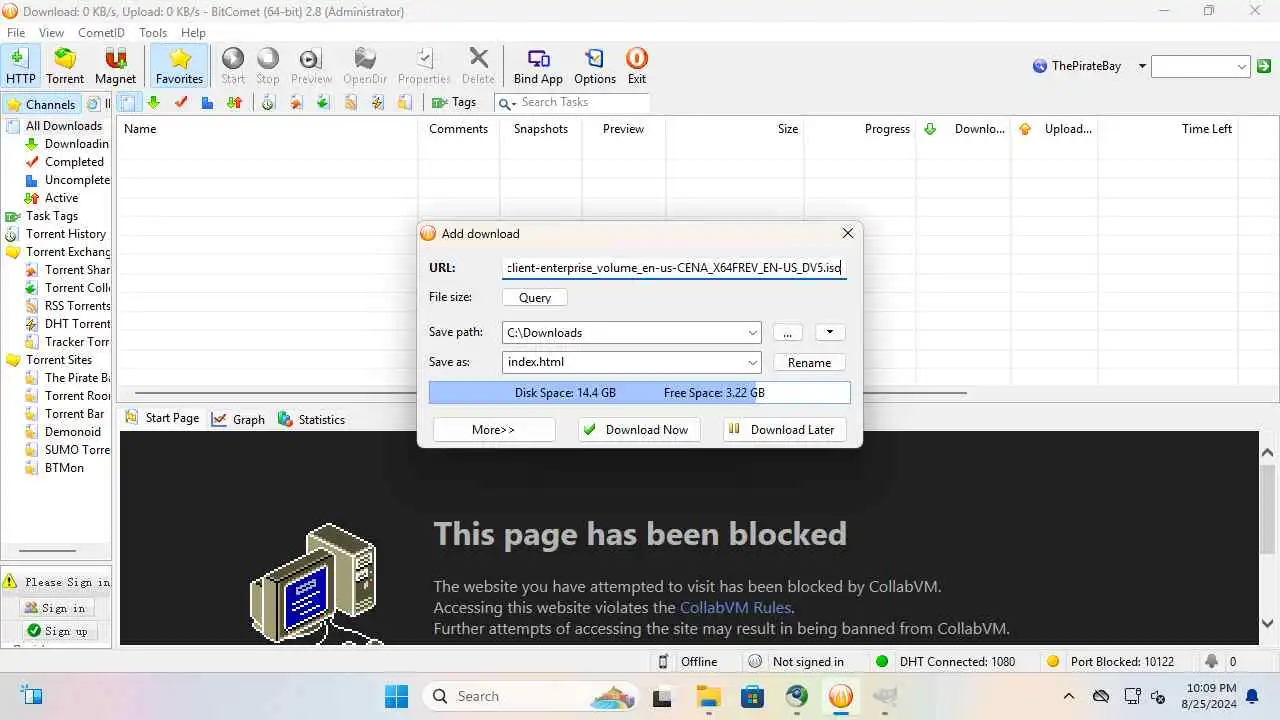
Task: Select RSS Torrents in the sidebar
Action: (x=77, y=306)
